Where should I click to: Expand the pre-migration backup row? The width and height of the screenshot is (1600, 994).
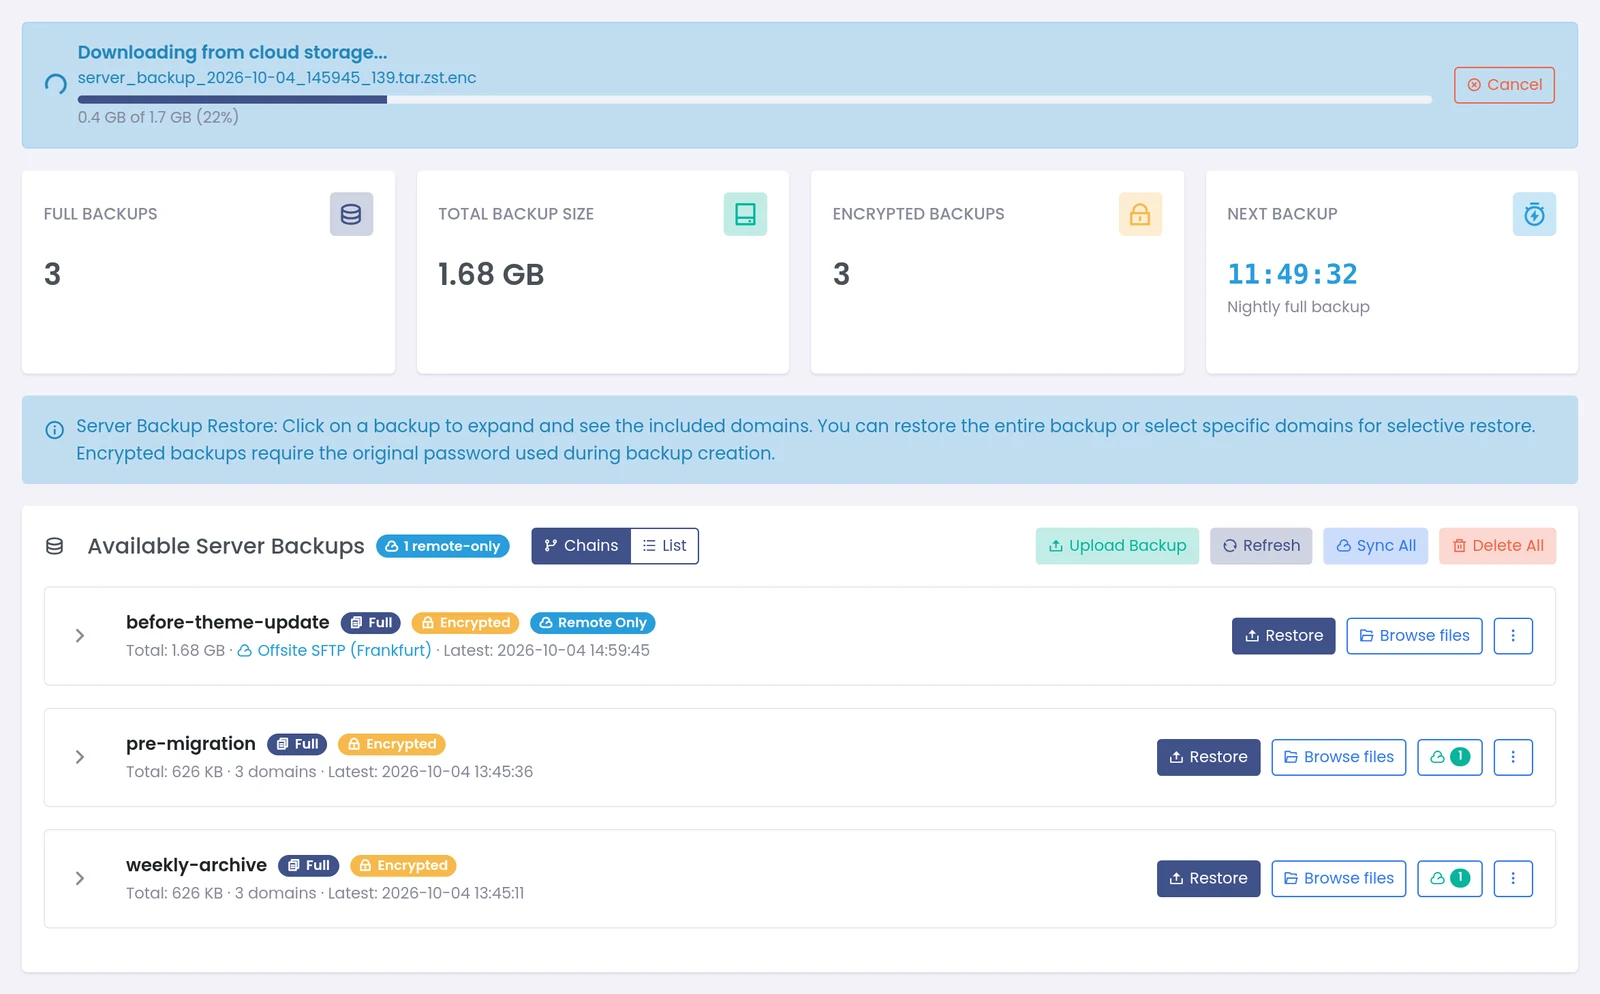coord(80,757)
